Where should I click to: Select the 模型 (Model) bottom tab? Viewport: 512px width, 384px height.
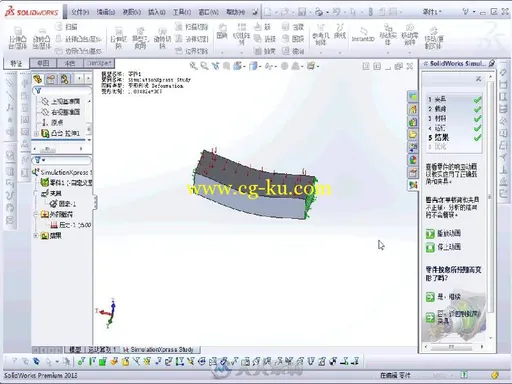click(75, 349)
